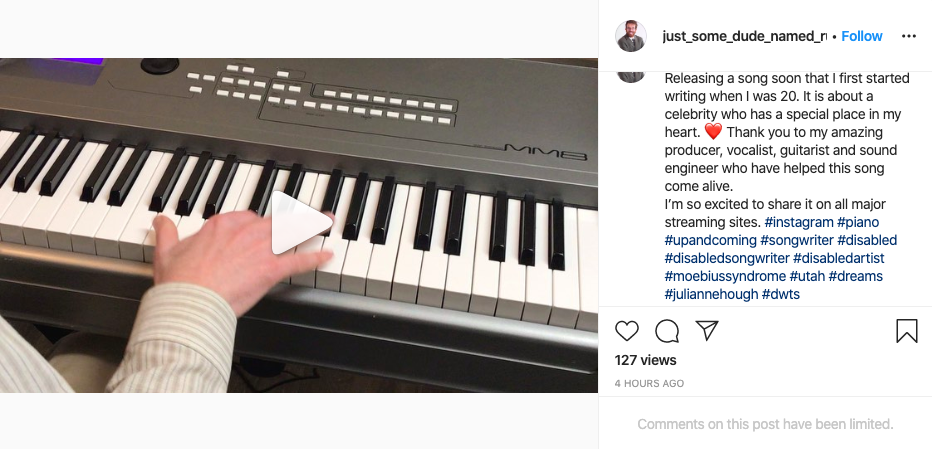The image size is (932, 449).
Task: Click the 127 views count
Action: click(x=646, y=360)
